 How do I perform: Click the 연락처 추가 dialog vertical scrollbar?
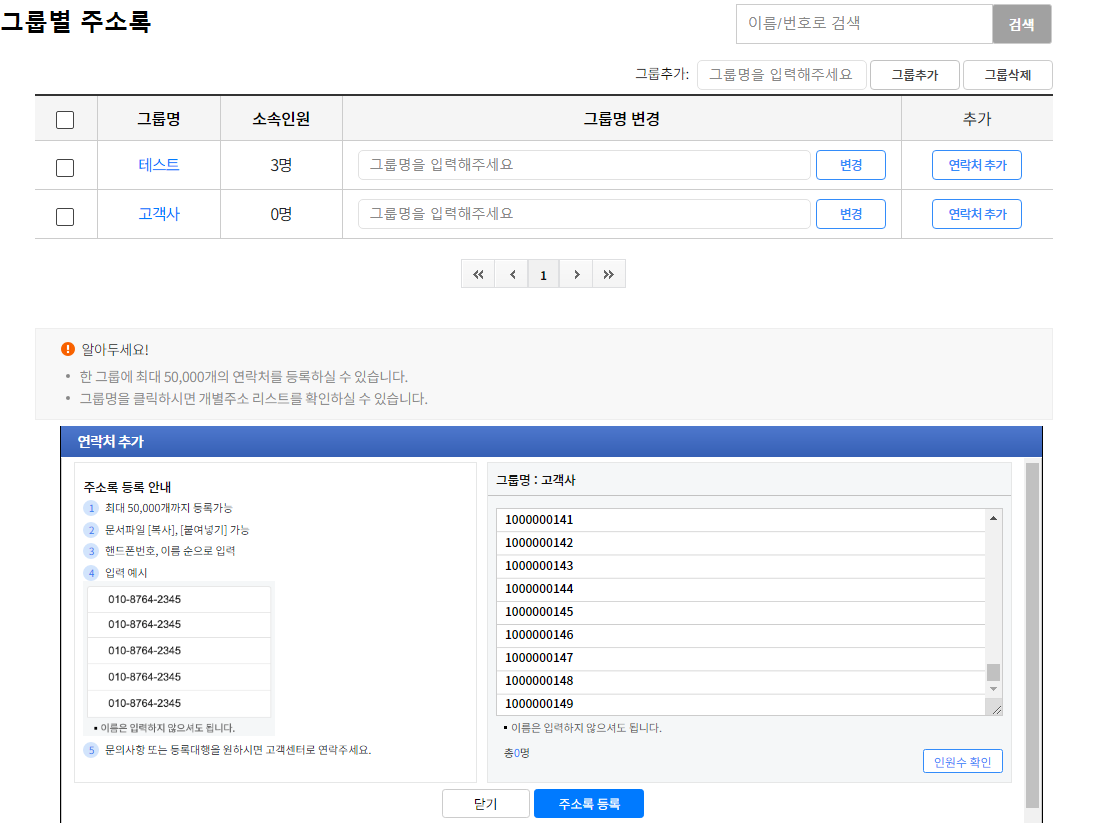pyautogui.click(x=1032, y=635)
